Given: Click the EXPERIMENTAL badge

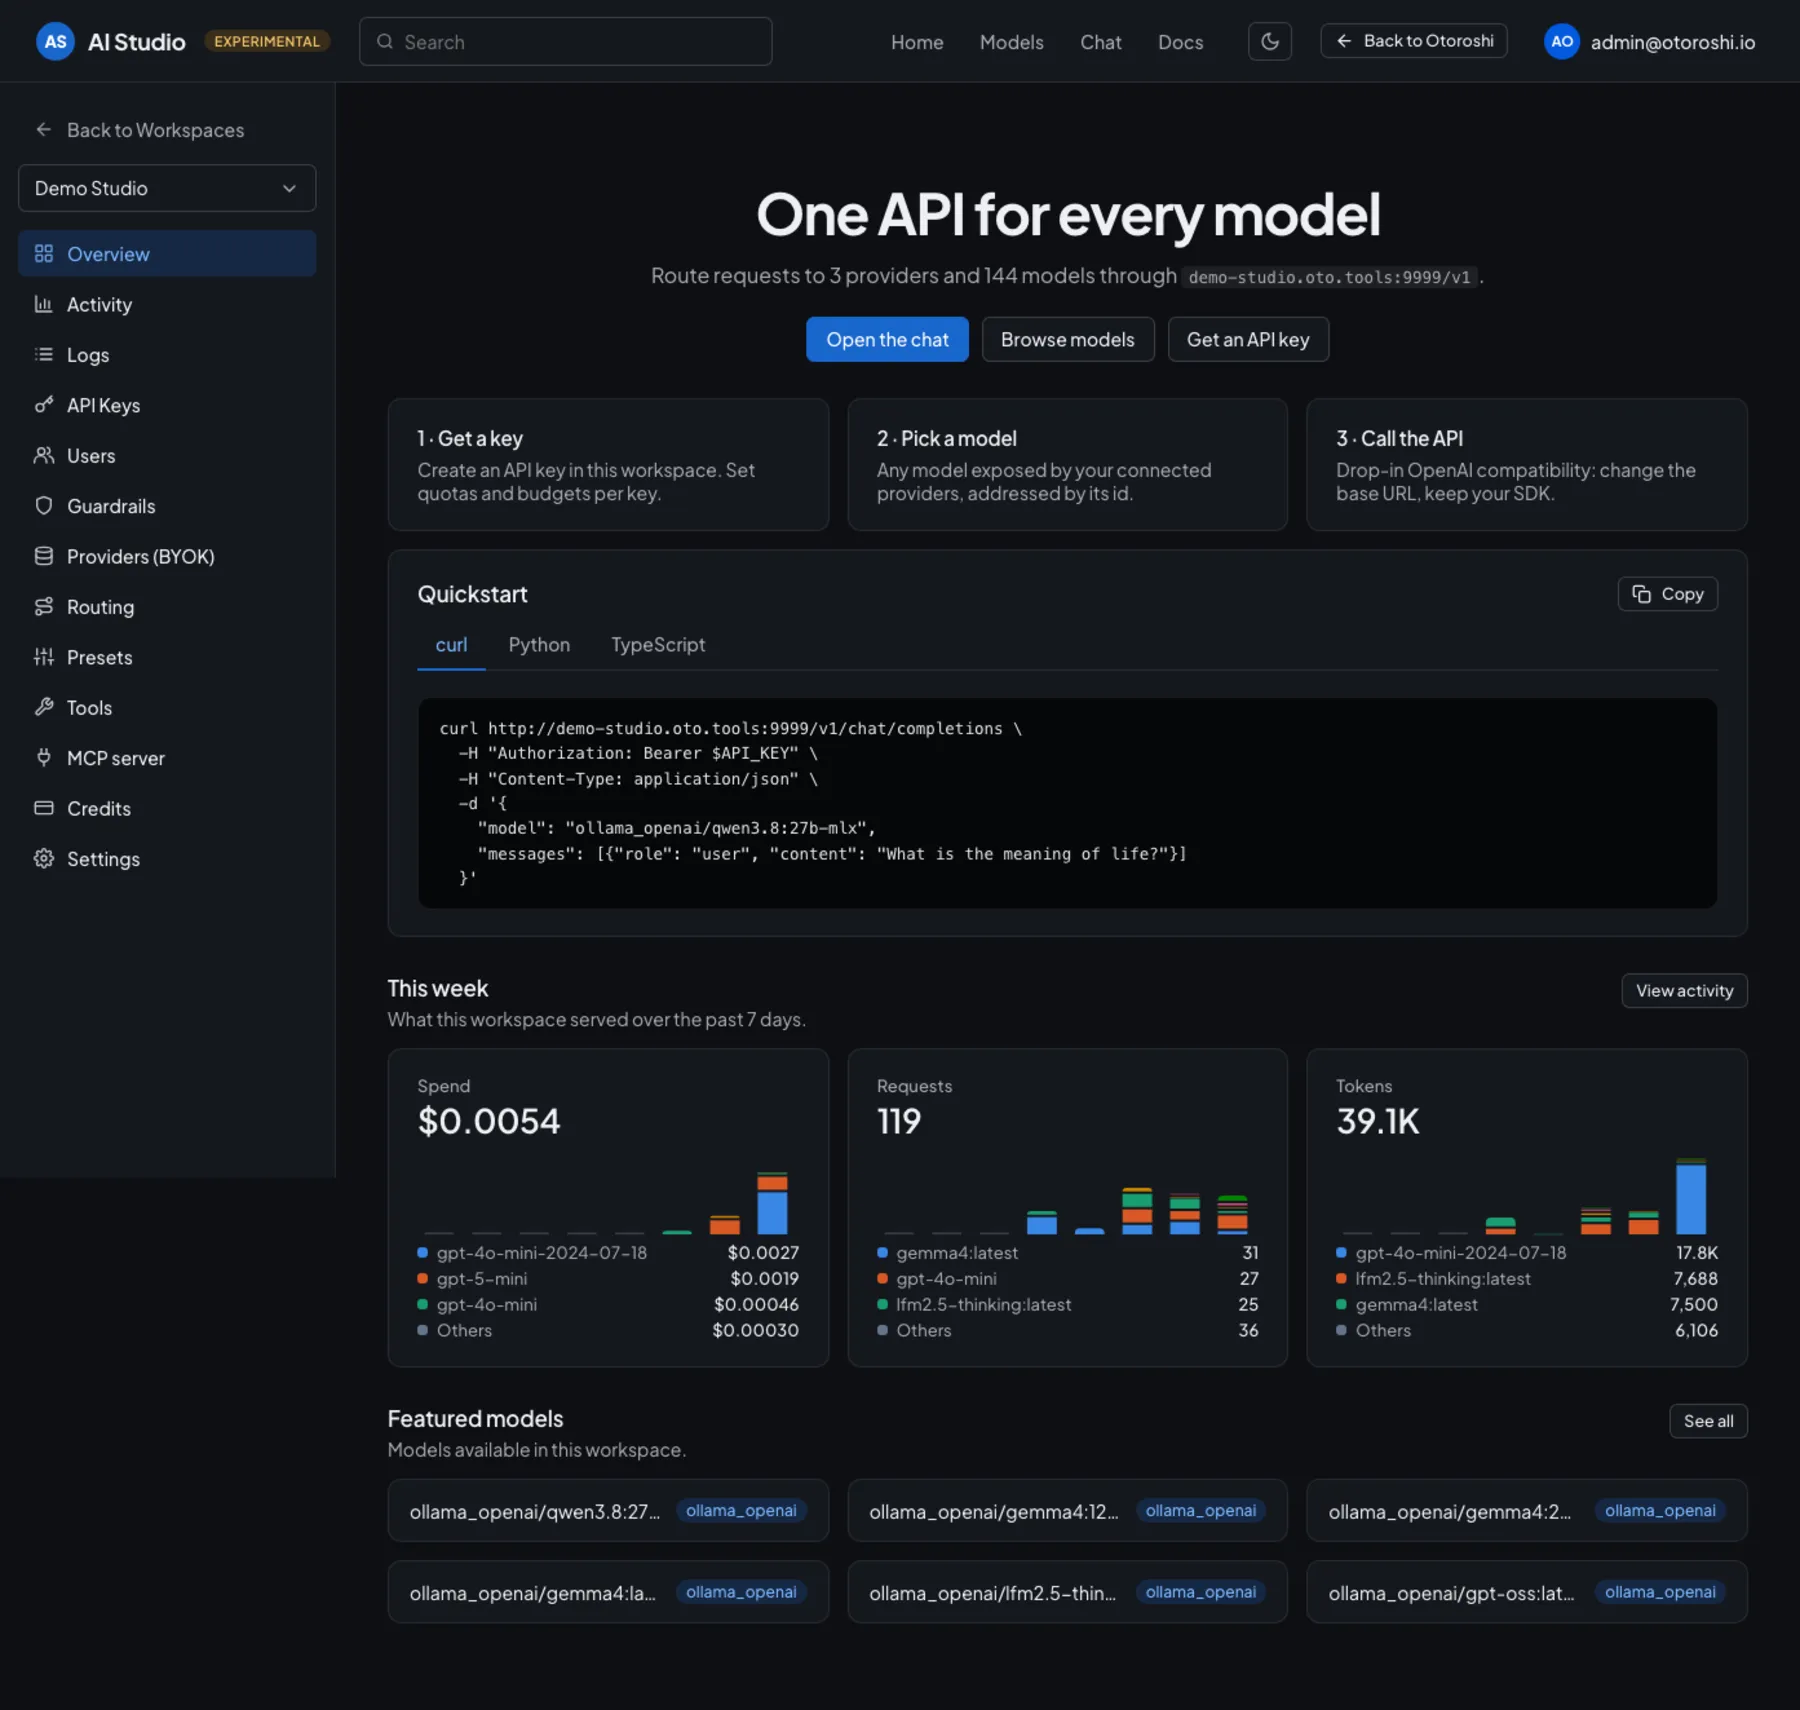Looking at the screenshot, I should click(266, 41).
